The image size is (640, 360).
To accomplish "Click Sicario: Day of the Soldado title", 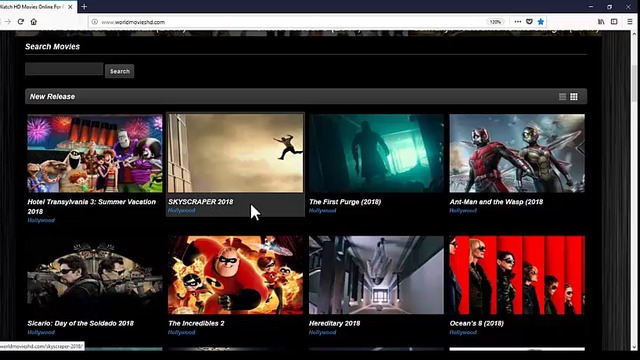I will [80, 323].
